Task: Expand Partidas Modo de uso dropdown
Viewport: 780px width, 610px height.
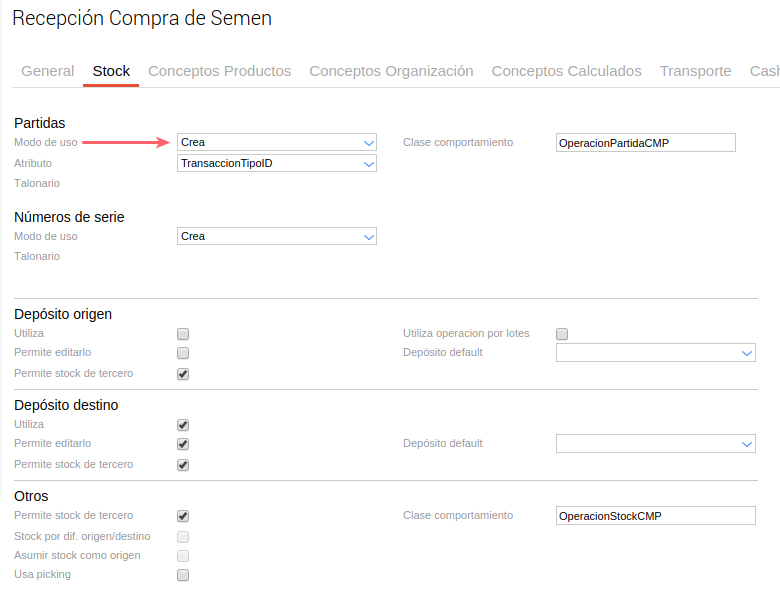Action: [x=276, y=142]
